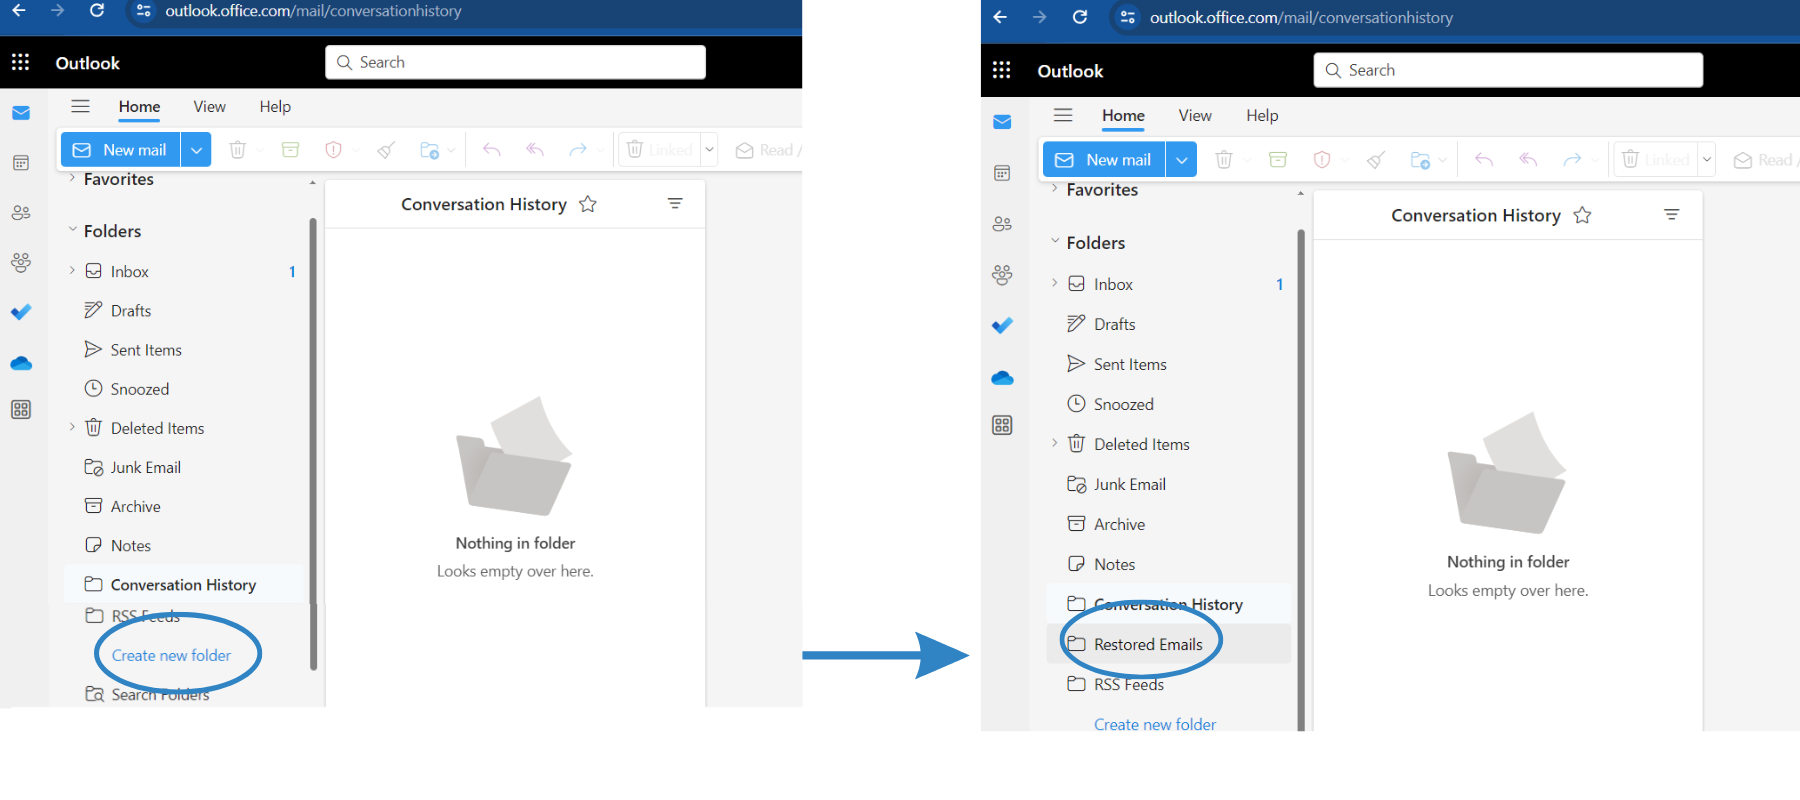
Task: Click Create new folder link in right window
Action: (x=1155, y=723)
